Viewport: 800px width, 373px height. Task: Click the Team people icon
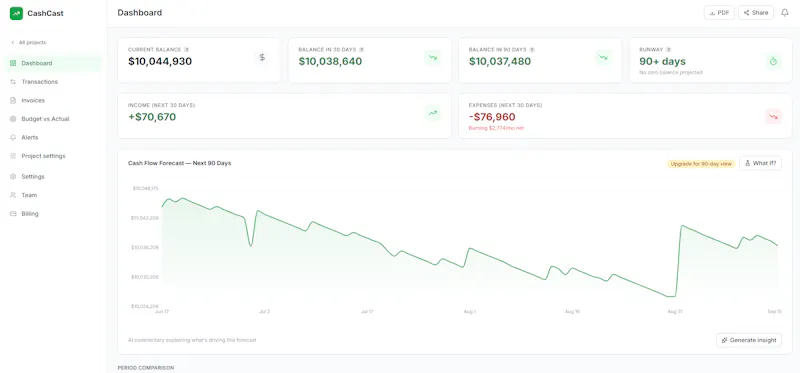[x=13, y=195]
